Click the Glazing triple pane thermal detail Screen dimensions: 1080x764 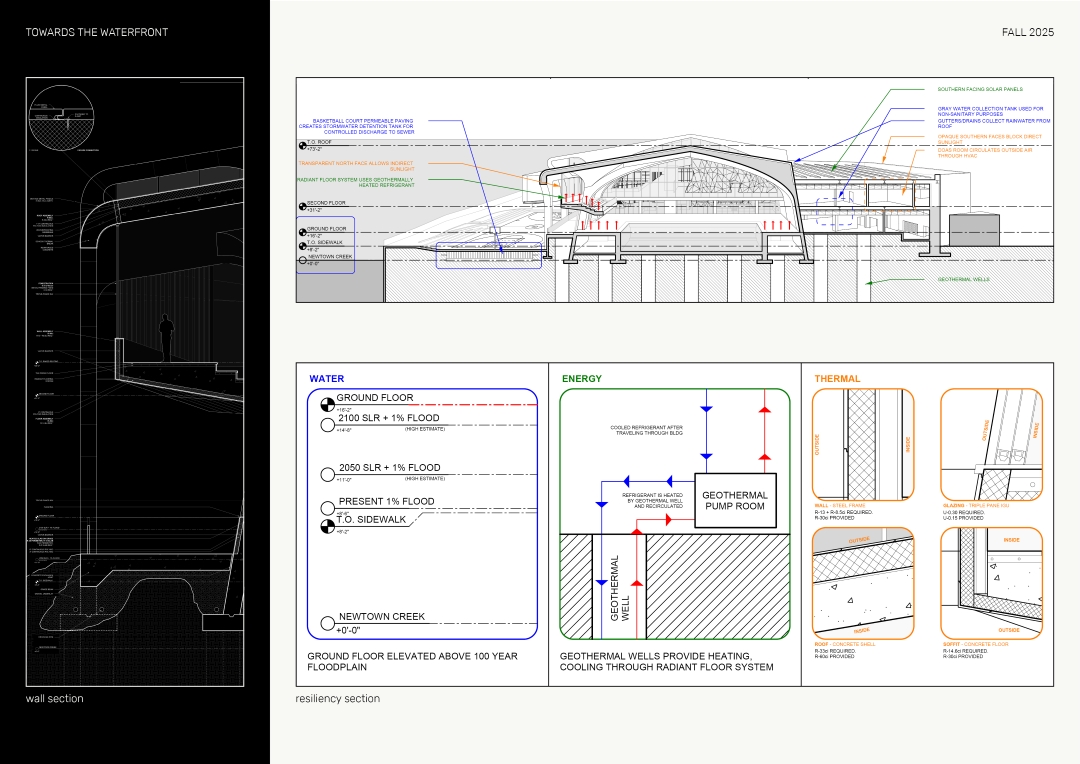pyautogui.click(x=991, y=443)
